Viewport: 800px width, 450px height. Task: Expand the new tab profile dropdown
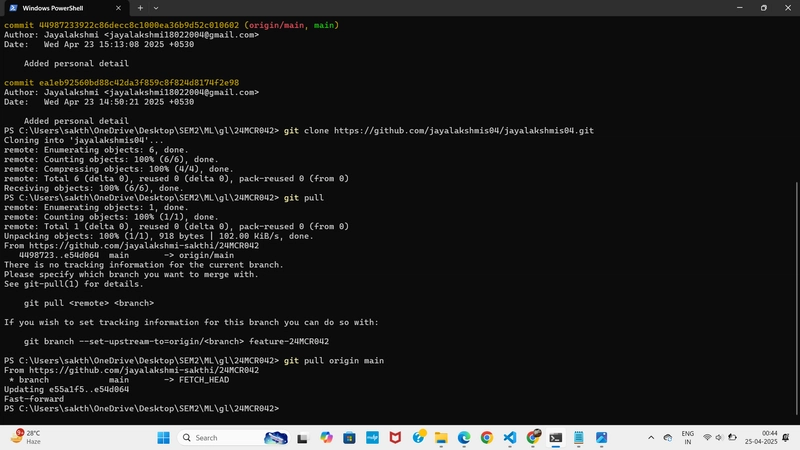point(156,8)
